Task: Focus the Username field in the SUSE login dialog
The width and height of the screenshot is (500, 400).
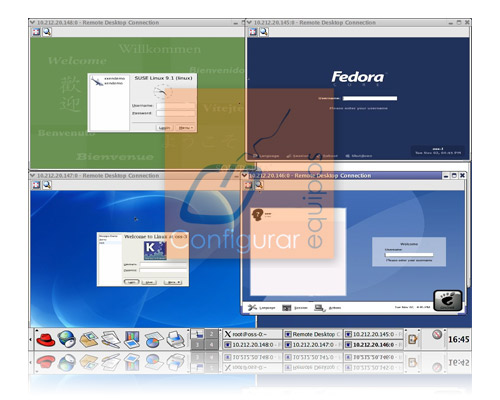Action: tap(176, 106)
